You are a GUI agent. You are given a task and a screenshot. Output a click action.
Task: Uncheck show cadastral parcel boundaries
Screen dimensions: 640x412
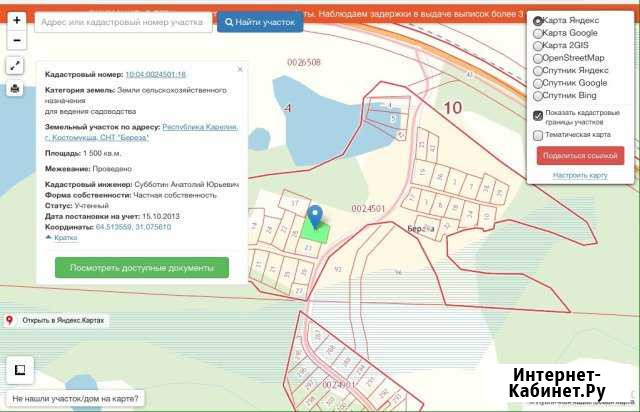coord(538,116)
